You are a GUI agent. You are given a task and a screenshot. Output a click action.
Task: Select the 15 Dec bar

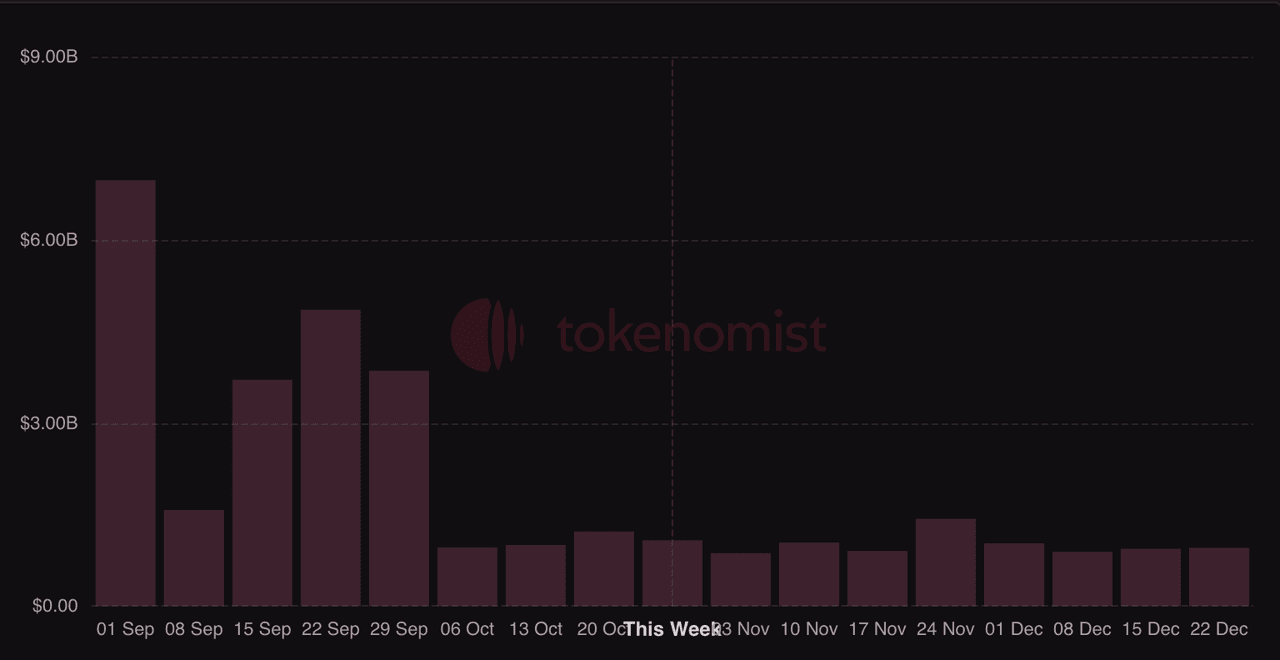1150,577
